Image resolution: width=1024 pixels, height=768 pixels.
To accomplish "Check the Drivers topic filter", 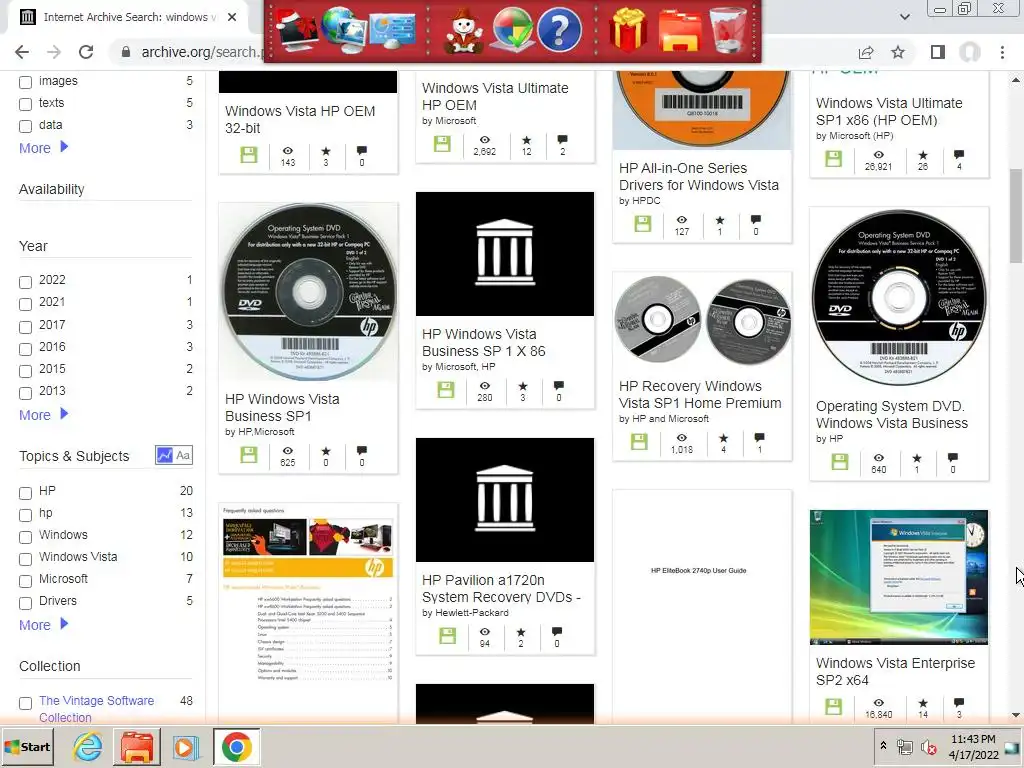I will pos(25,603).
